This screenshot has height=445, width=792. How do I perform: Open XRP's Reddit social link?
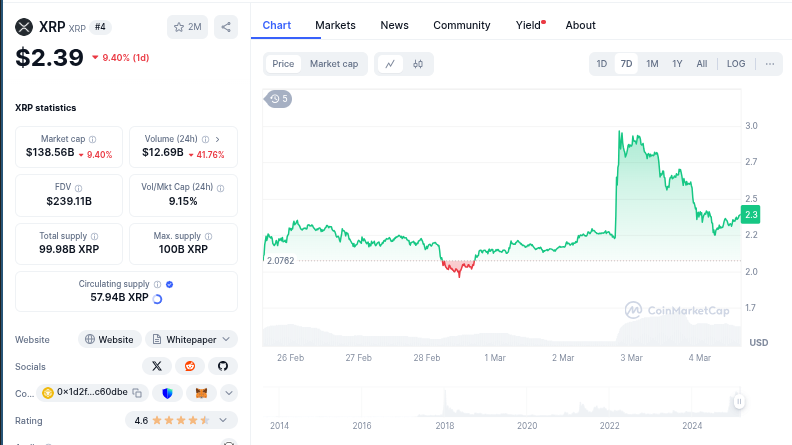pos(190,366)
